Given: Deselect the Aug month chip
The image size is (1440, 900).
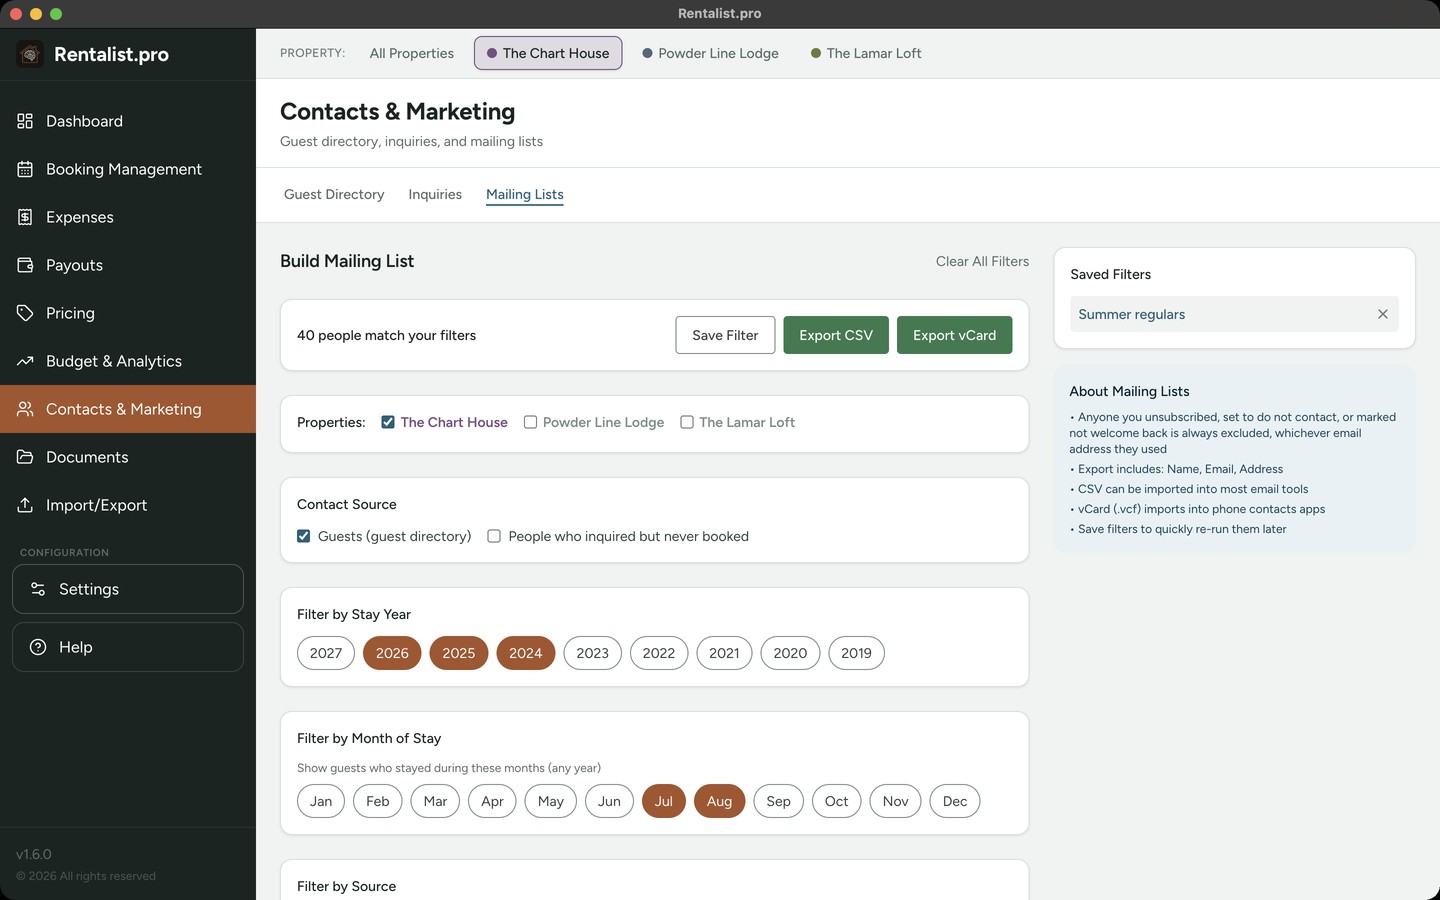Looking at the screenshot, I should [720, 801].
